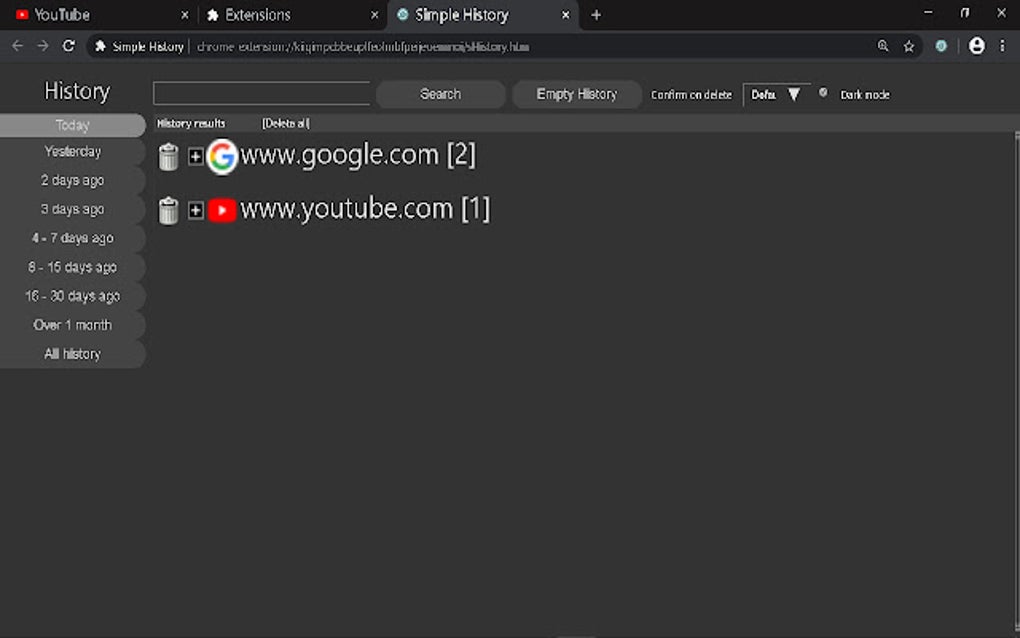This screenshot has height=638, width=1020.
Task: Click the Empty History button
Action: click(x=576, y=94)
